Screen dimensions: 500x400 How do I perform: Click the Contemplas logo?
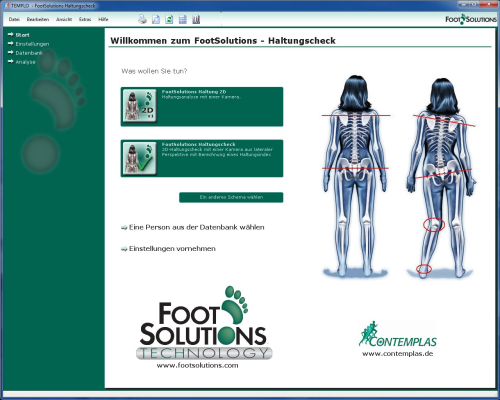click(x=398, y=334)
